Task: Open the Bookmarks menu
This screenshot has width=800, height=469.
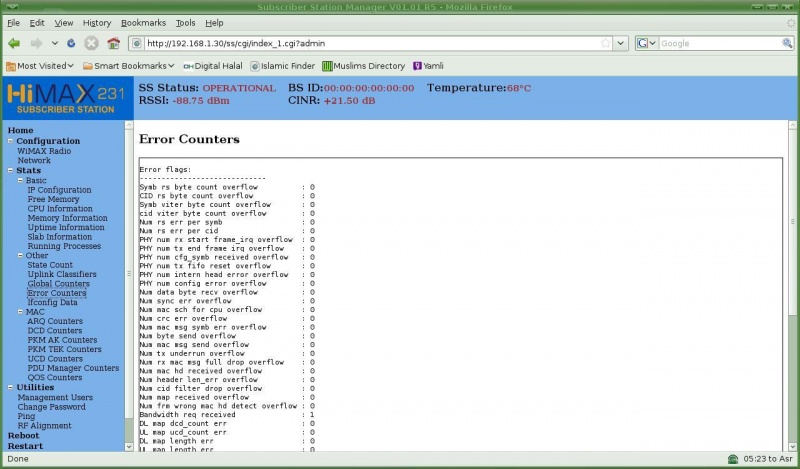Action: click(x=144, y=22)
